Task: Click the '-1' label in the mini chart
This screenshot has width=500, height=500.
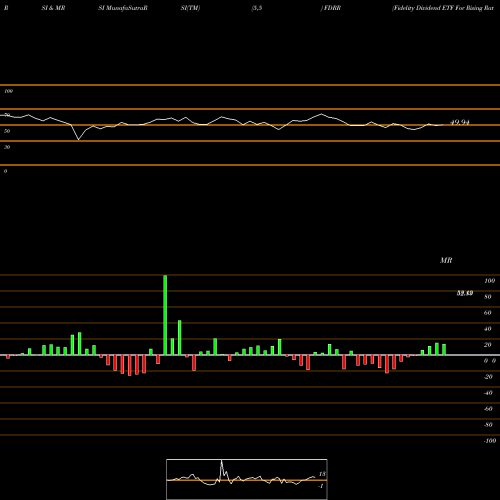Action: pyautogui.click(x=321, y=486)
